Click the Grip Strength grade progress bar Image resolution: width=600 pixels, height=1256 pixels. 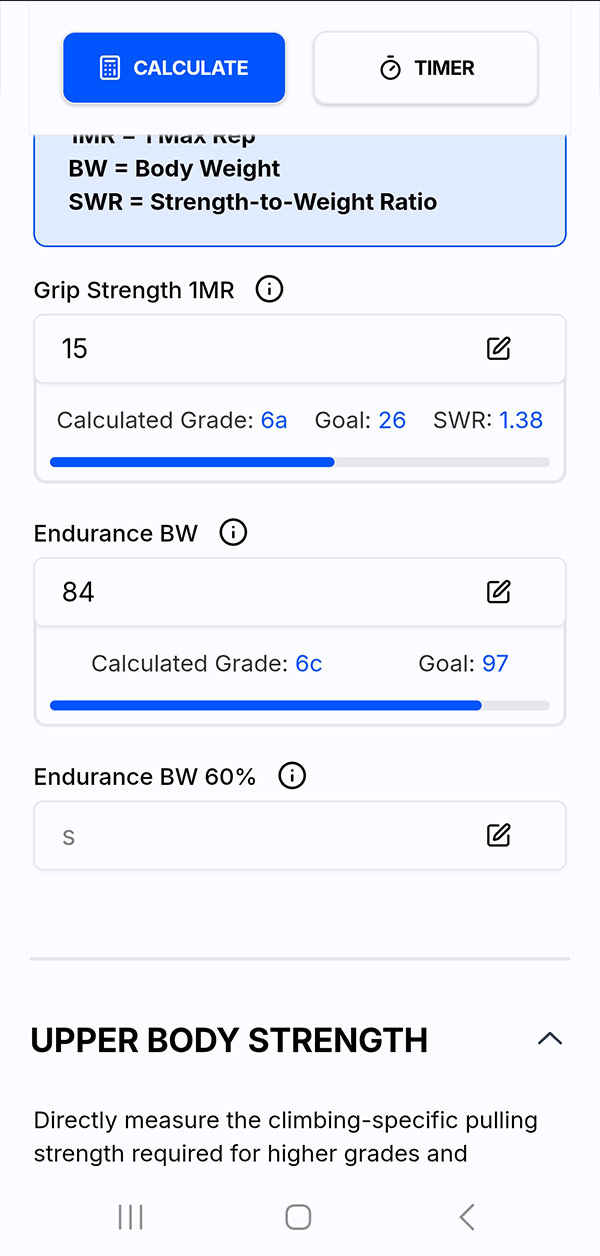[x=299, y=462]
